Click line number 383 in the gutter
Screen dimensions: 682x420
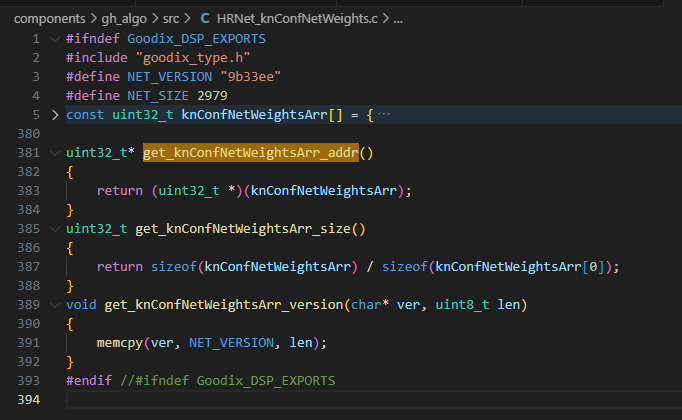[x=29, y=191]
